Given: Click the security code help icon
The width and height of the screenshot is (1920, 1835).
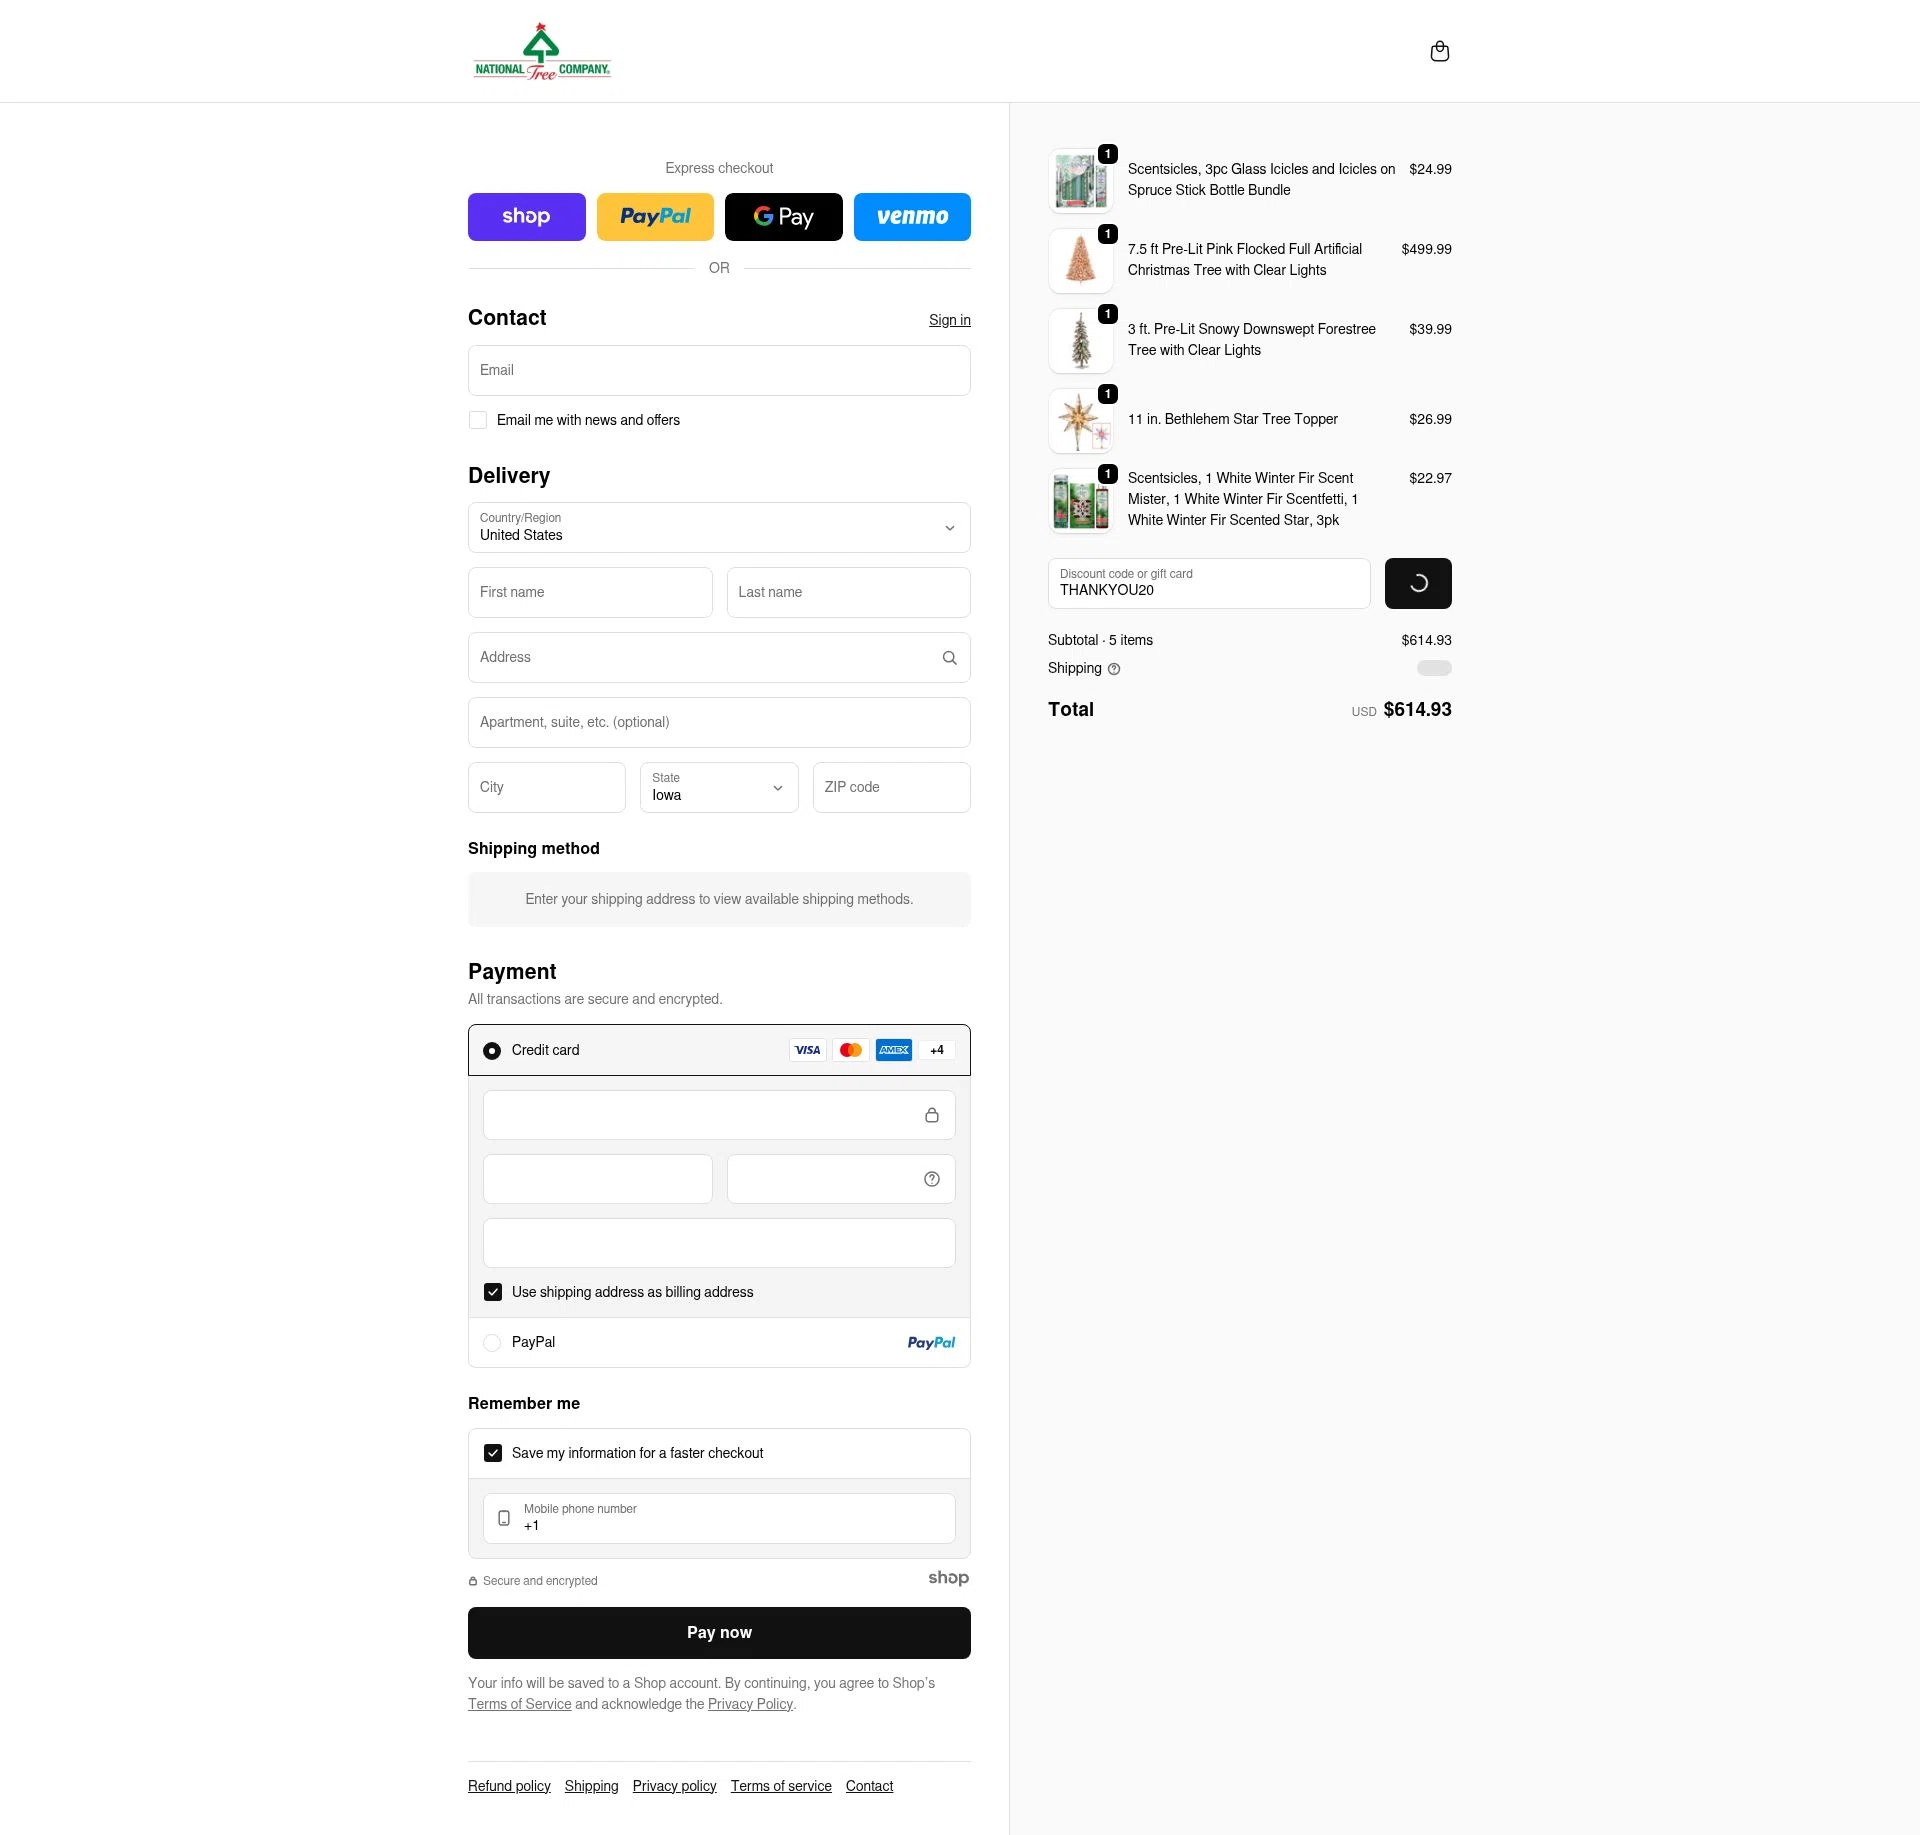Looking at the screenshot, I should (x=931, y=1179).
